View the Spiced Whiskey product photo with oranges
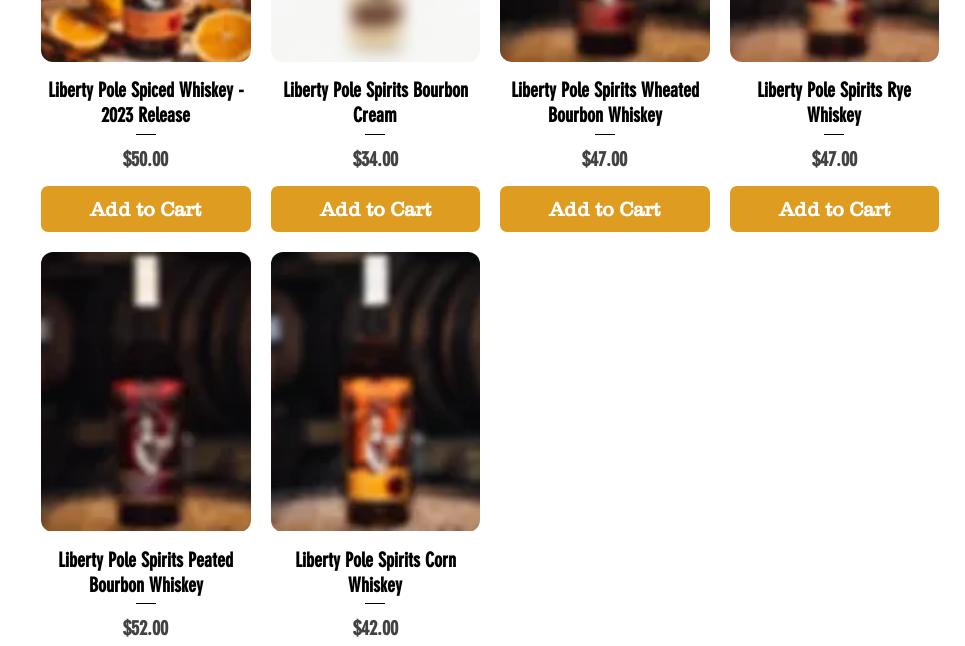The height and width of the screenshot is (646, 965). pos(146,31)
